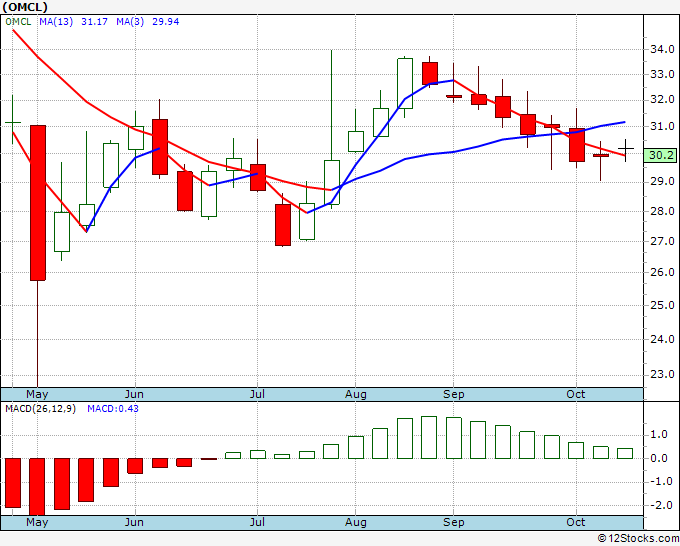Select May on the MACD panel date axis

click(37, 523)
